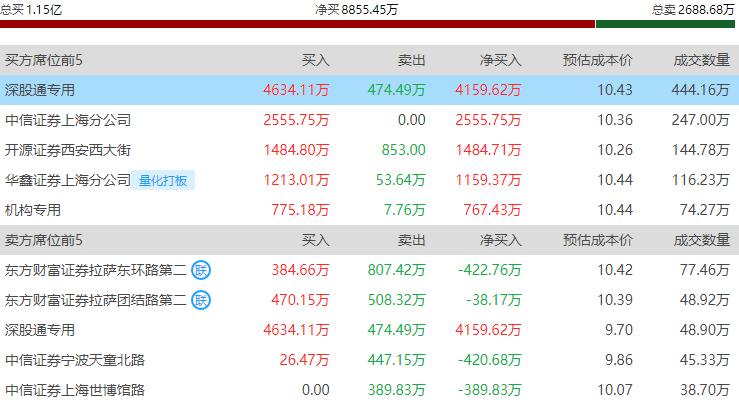739x402 pixels.
Task: Click 444.16万 volume value
Action: pyautogui.click(x=701, y=90)
